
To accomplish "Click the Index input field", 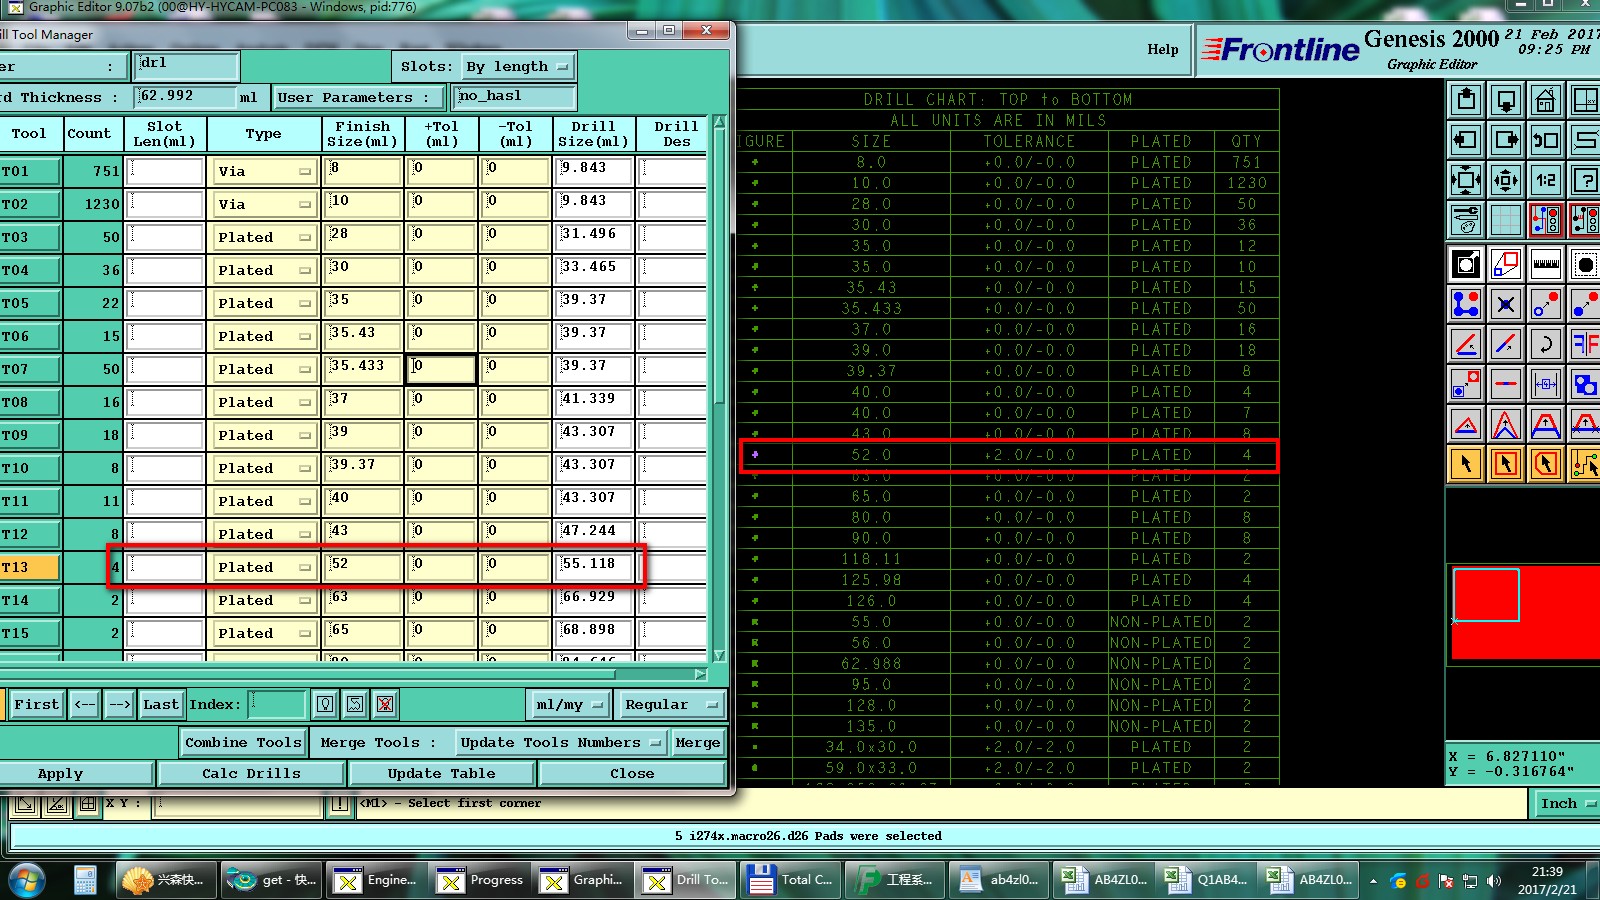I will tap(276, 705).
